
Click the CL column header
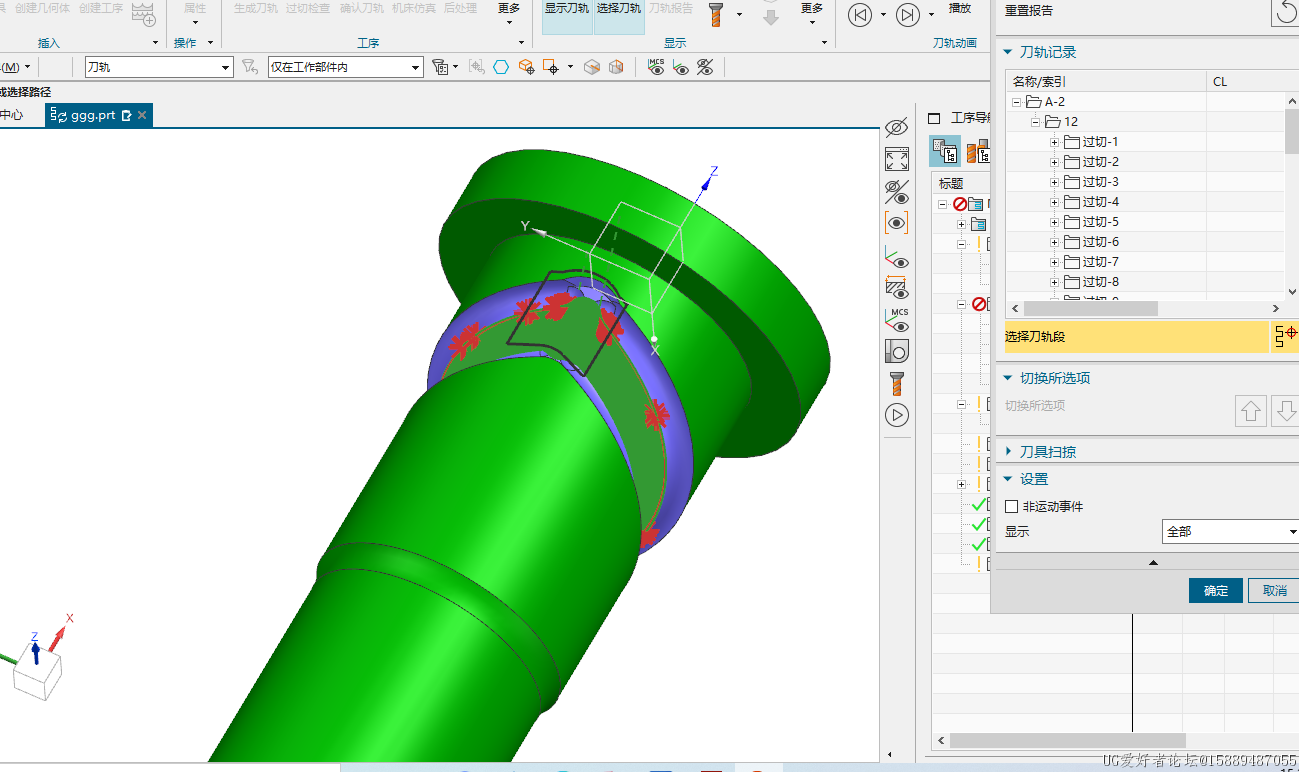point(1245,82)
